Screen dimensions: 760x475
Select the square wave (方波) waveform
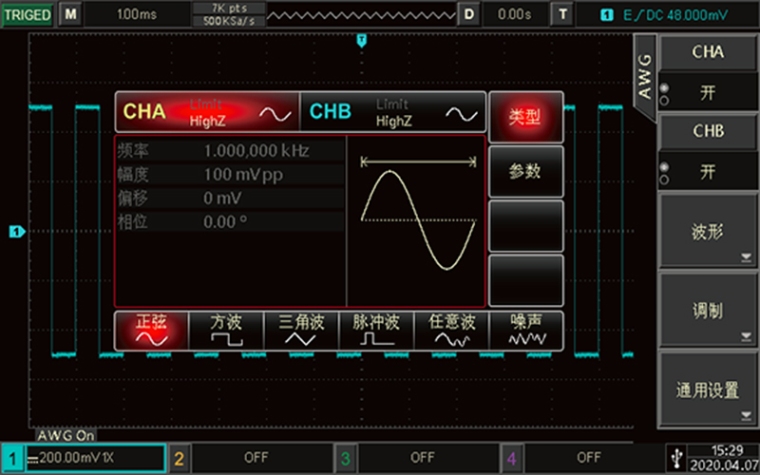225,330
